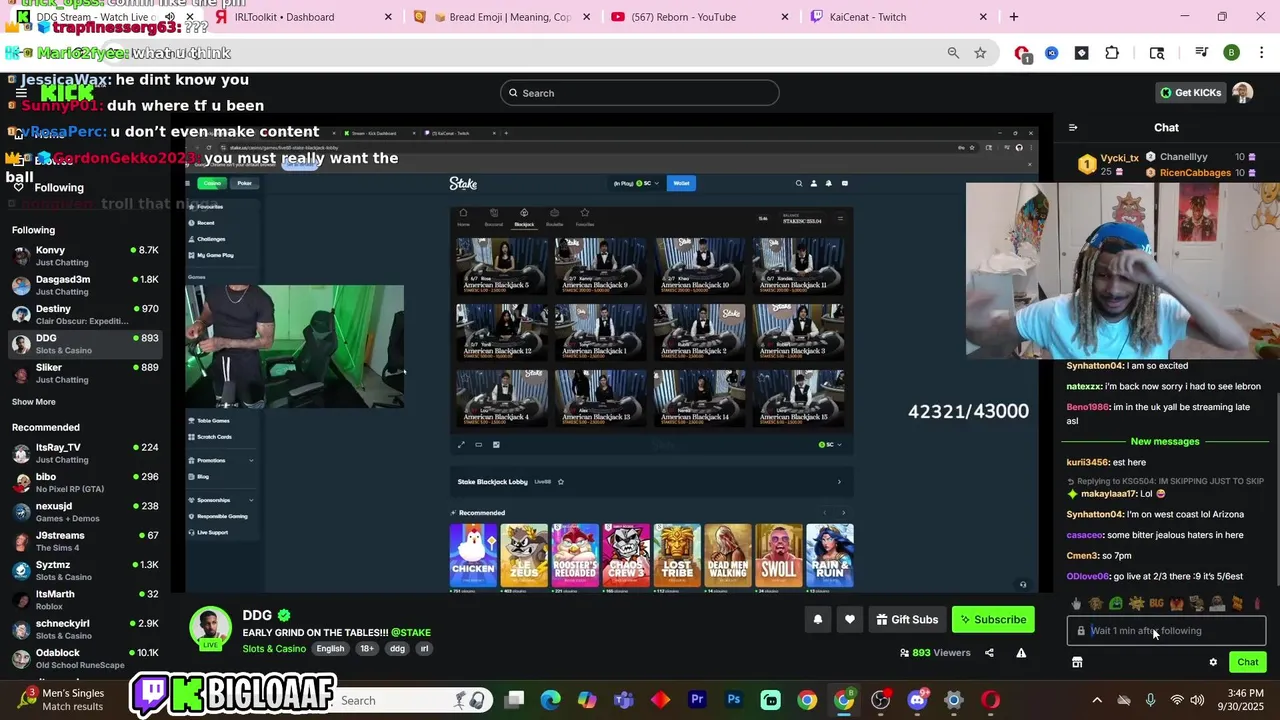
Task: Click the Subscribe button
Action: [993, 620]
